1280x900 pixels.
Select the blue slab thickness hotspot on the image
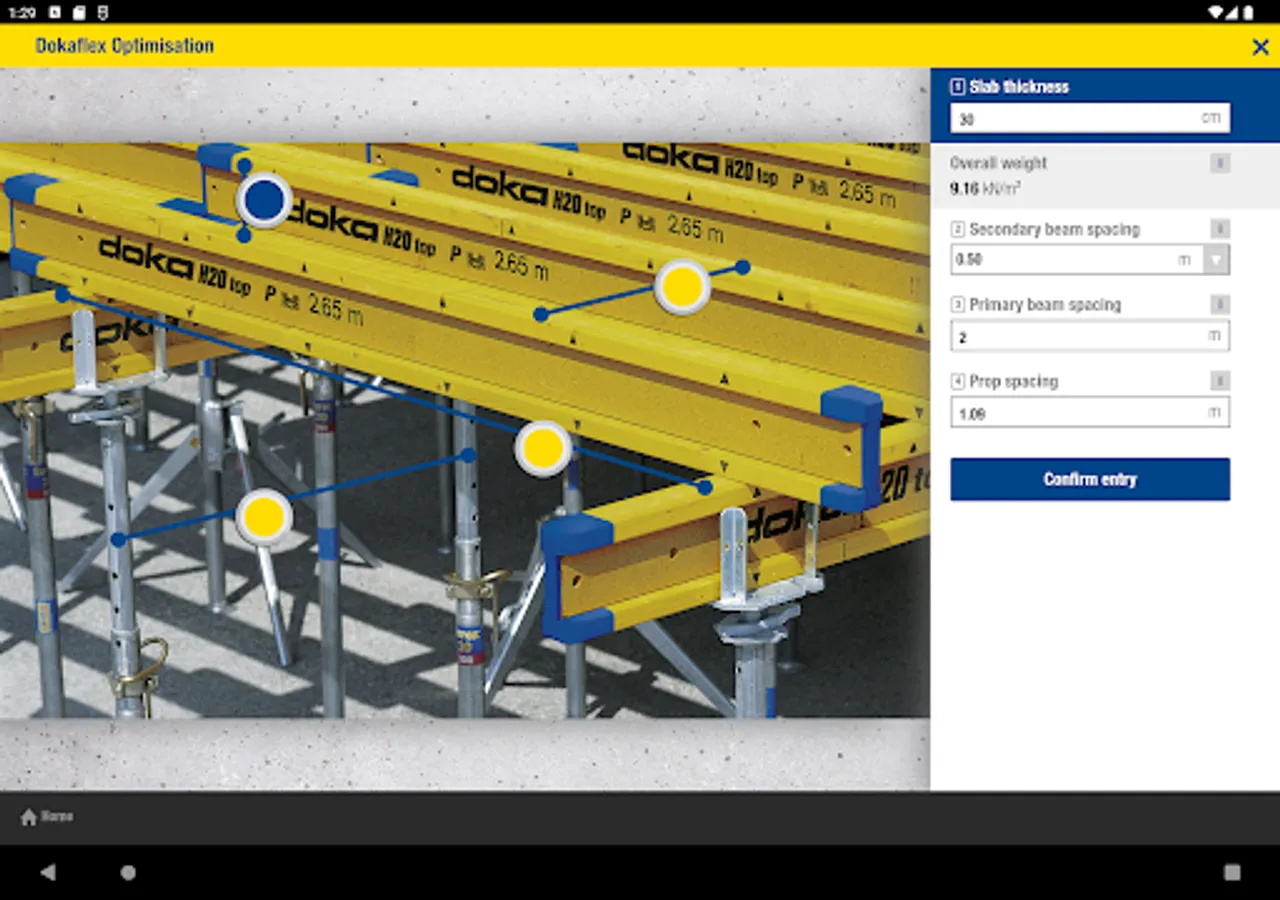[264, 200]
